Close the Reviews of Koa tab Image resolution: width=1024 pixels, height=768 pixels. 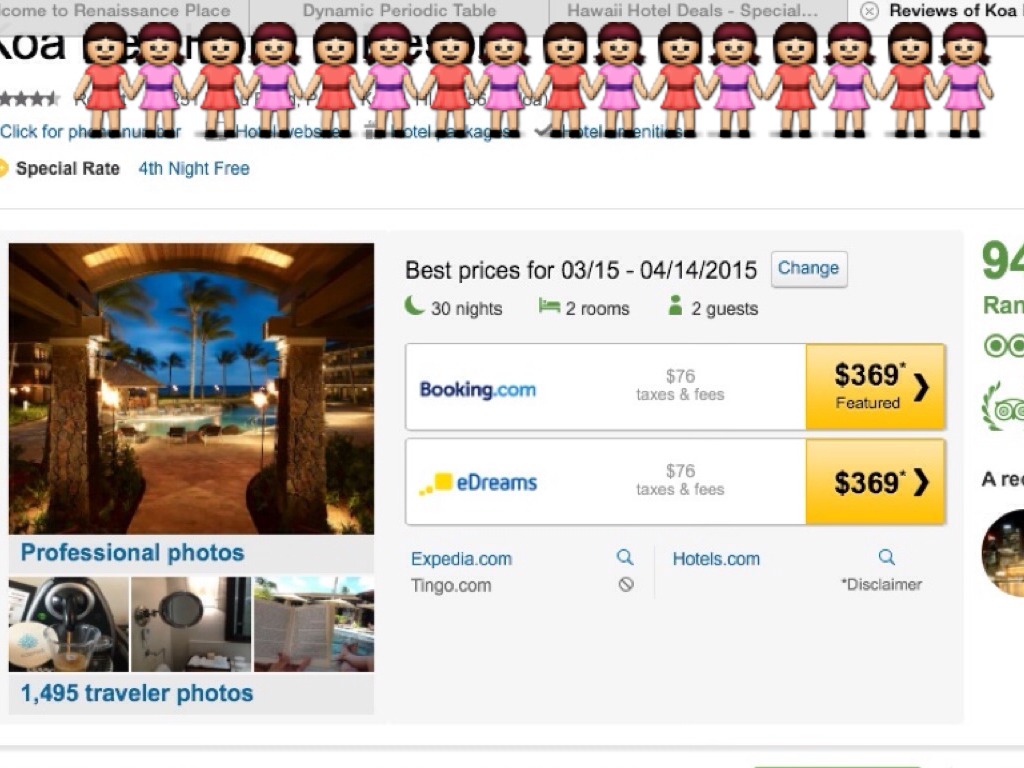[x=869, y=11]
